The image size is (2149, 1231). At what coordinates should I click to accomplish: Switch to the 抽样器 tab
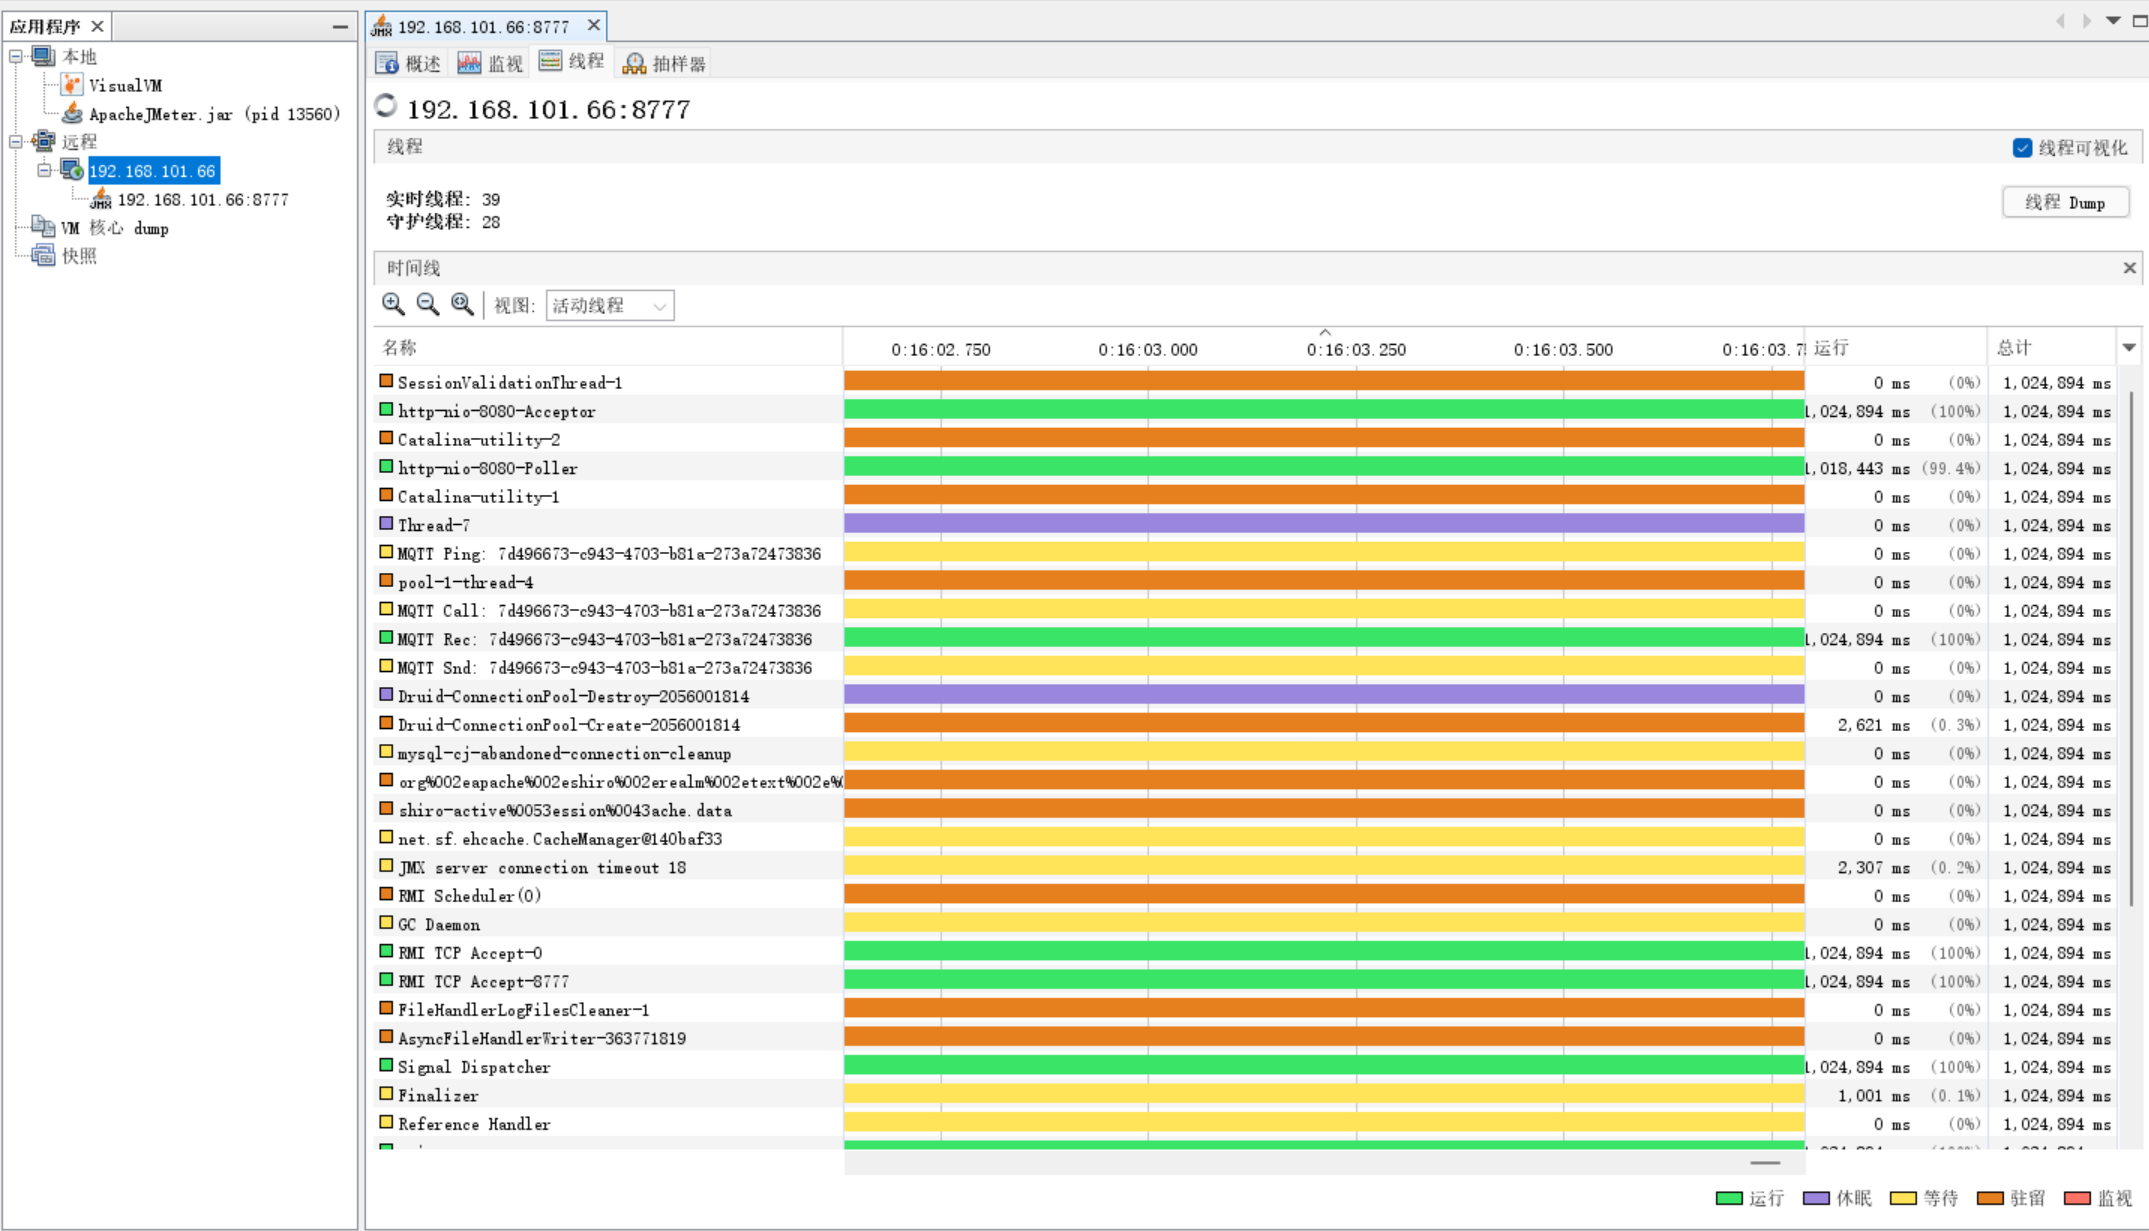point(665,64)
